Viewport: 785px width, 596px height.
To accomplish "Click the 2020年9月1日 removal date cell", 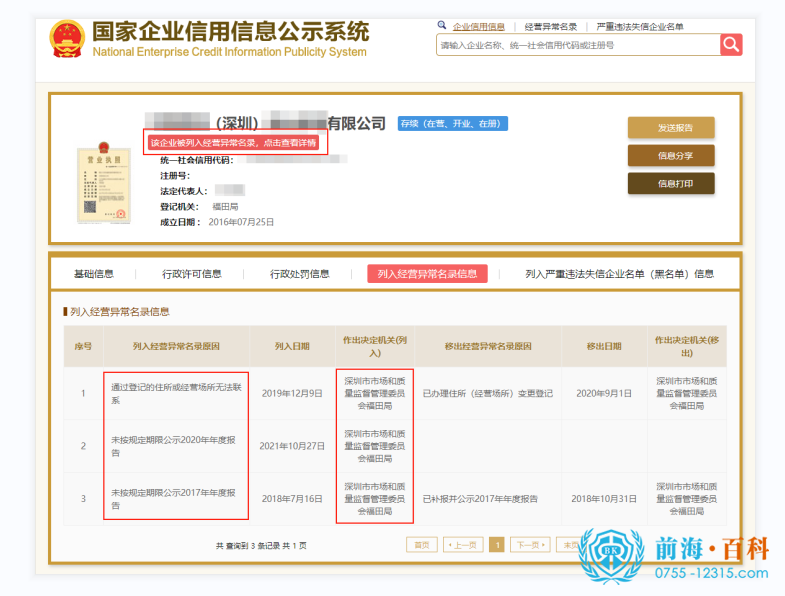I will point(604,394).
